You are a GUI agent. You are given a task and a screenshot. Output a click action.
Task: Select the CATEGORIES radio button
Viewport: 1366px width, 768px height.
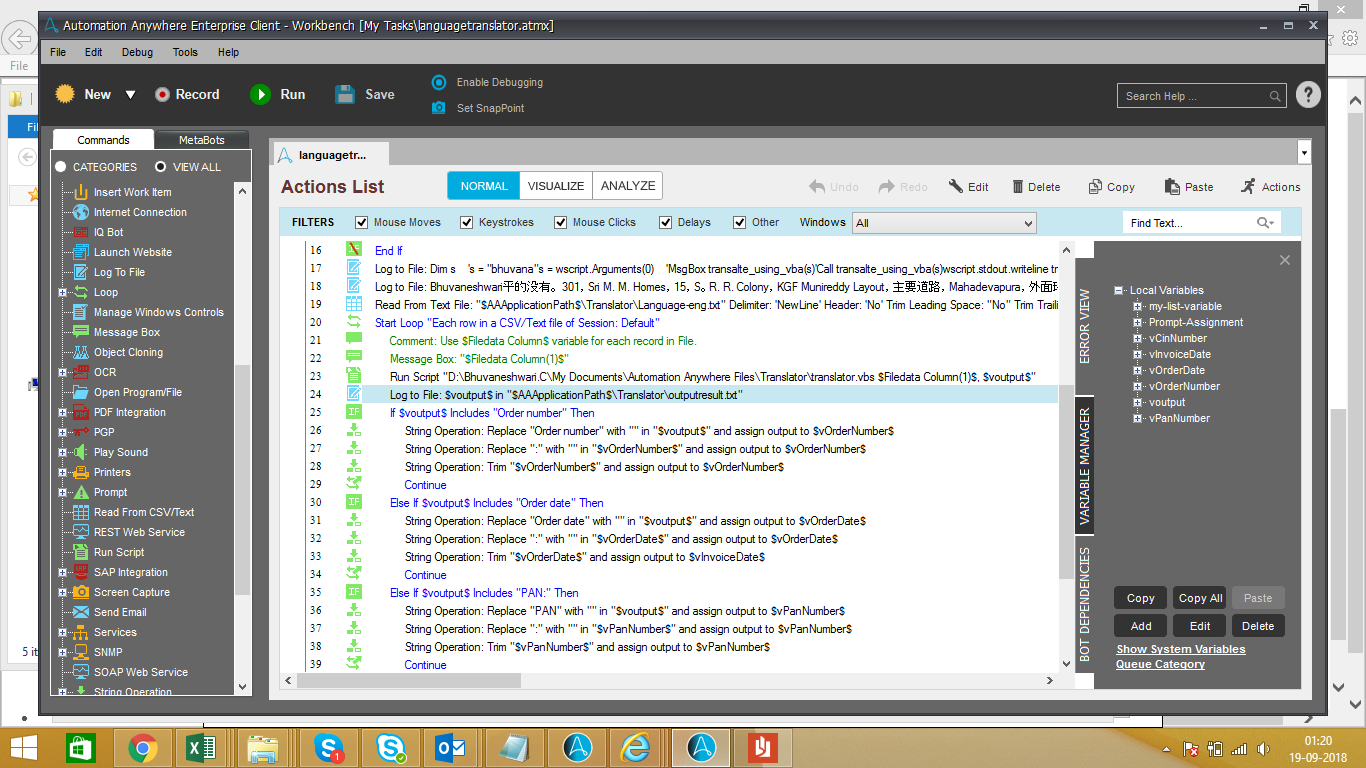[x=61, y=167]
